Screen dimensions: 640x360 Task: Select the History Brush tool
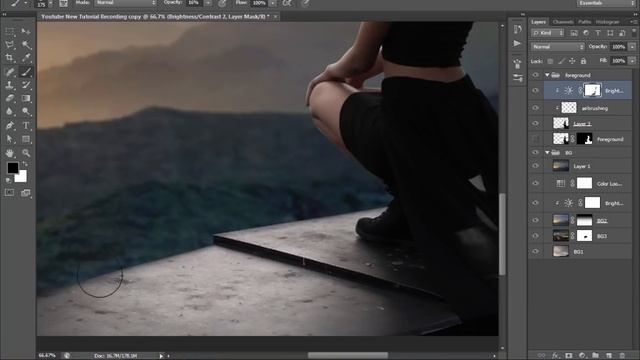pyautogui.click(x=26, y=85)
